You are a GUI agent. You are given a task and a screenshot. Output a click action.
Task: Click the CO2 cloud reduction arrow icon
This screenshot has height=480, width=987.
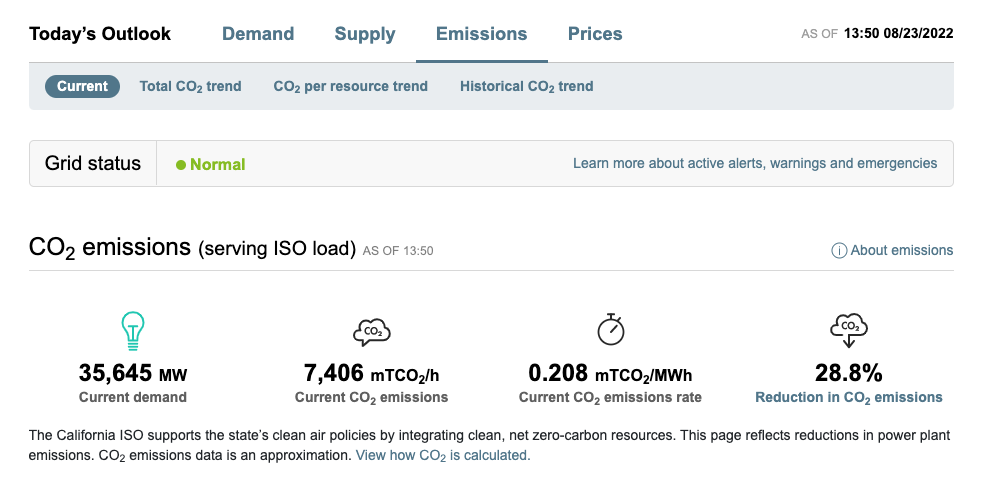click(849, 329)
